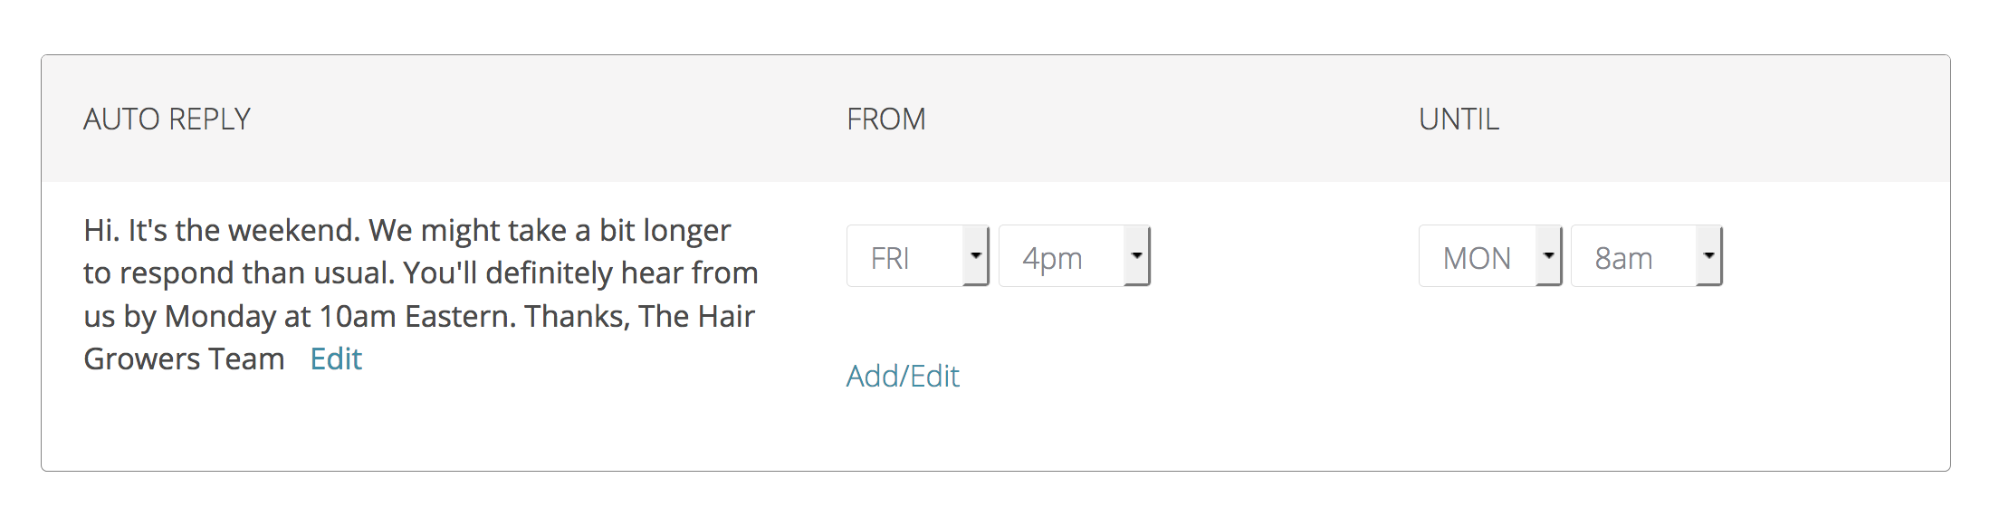Click the Edit link after the auto reply message
This screenshot has height=507, width=1999.
click(x=335, y=359)
